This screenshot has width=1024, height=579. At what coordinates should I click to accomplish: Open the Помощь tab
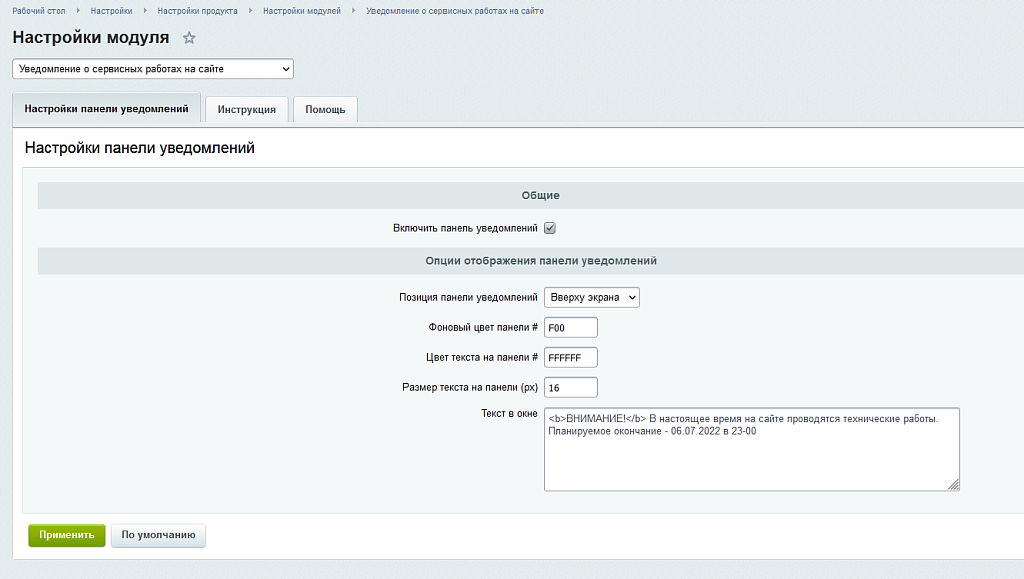click(325, 109)
